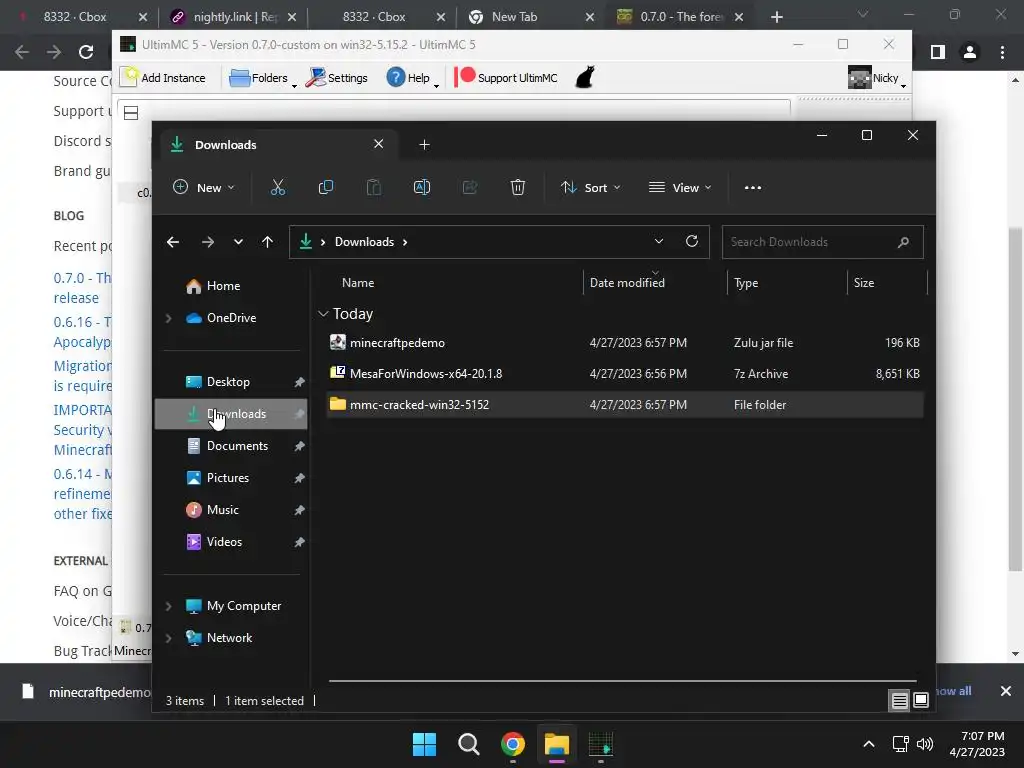Open Settings in the UltimMC toolbar
Viewport: 1024px width, 768px height.
click(x=337, y=78)
